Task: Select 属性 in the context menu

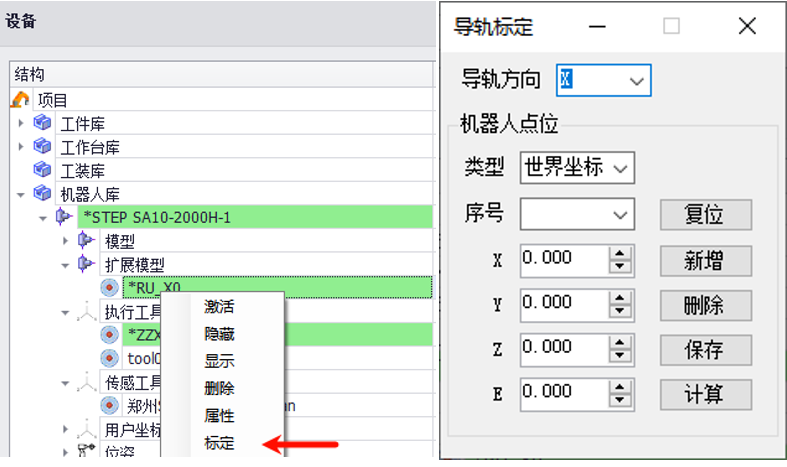Action: tap(220, 415)
